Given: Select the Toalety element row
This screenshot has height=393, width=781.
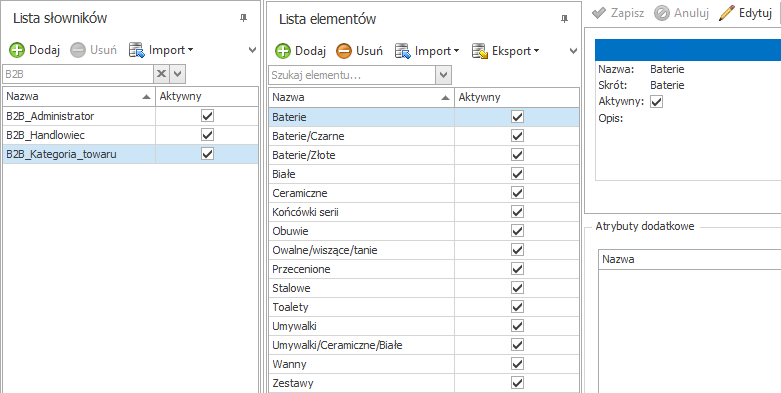Looking at the screenshot, I should 424,307.
